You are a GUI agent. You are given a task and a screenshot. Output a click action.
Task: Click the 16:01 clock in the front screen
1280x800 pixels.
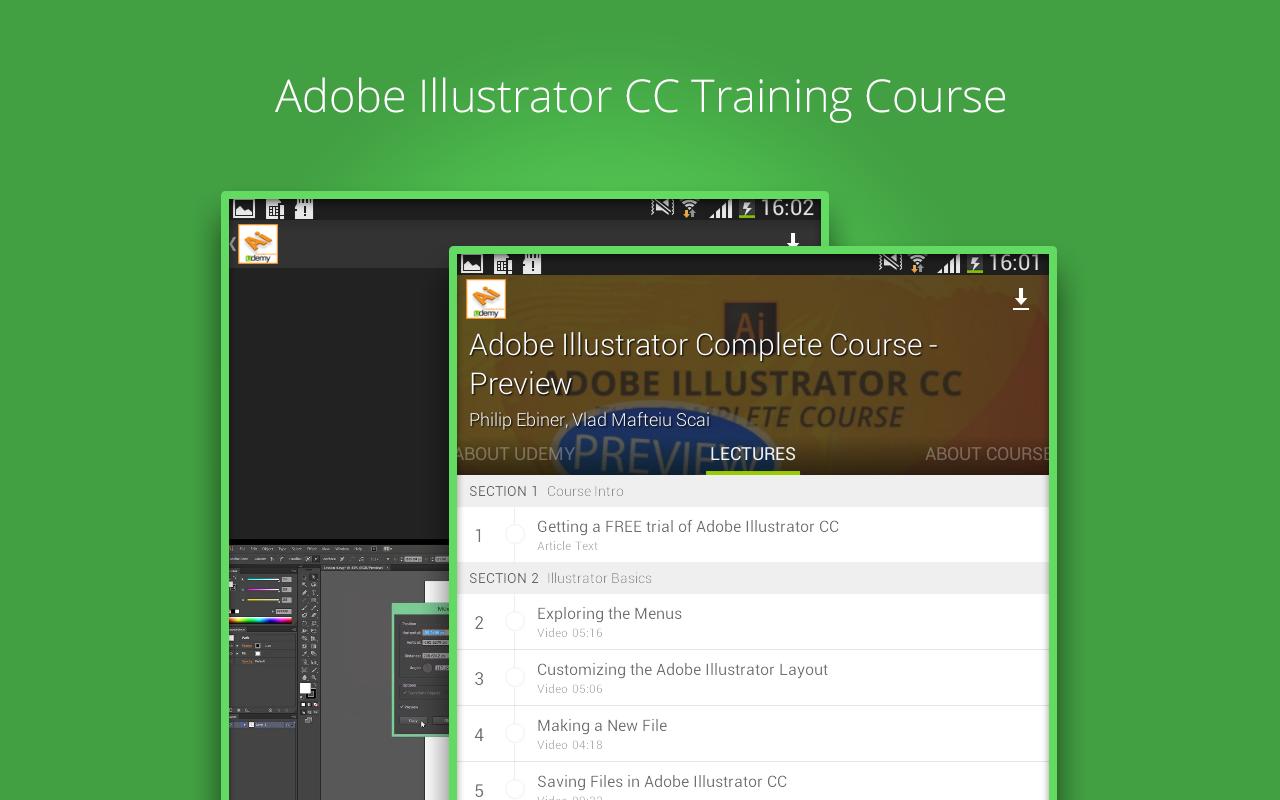coord(1015,263)
